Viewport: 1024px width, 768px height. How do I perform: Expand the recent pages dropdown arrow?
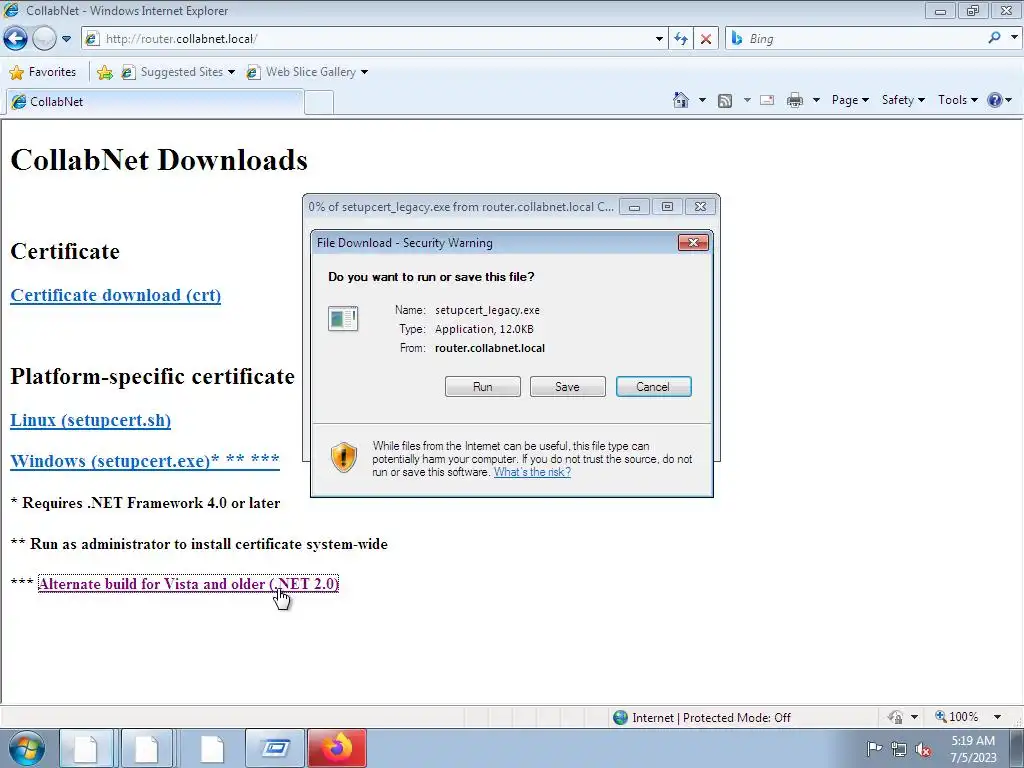(x=66, y=39)
